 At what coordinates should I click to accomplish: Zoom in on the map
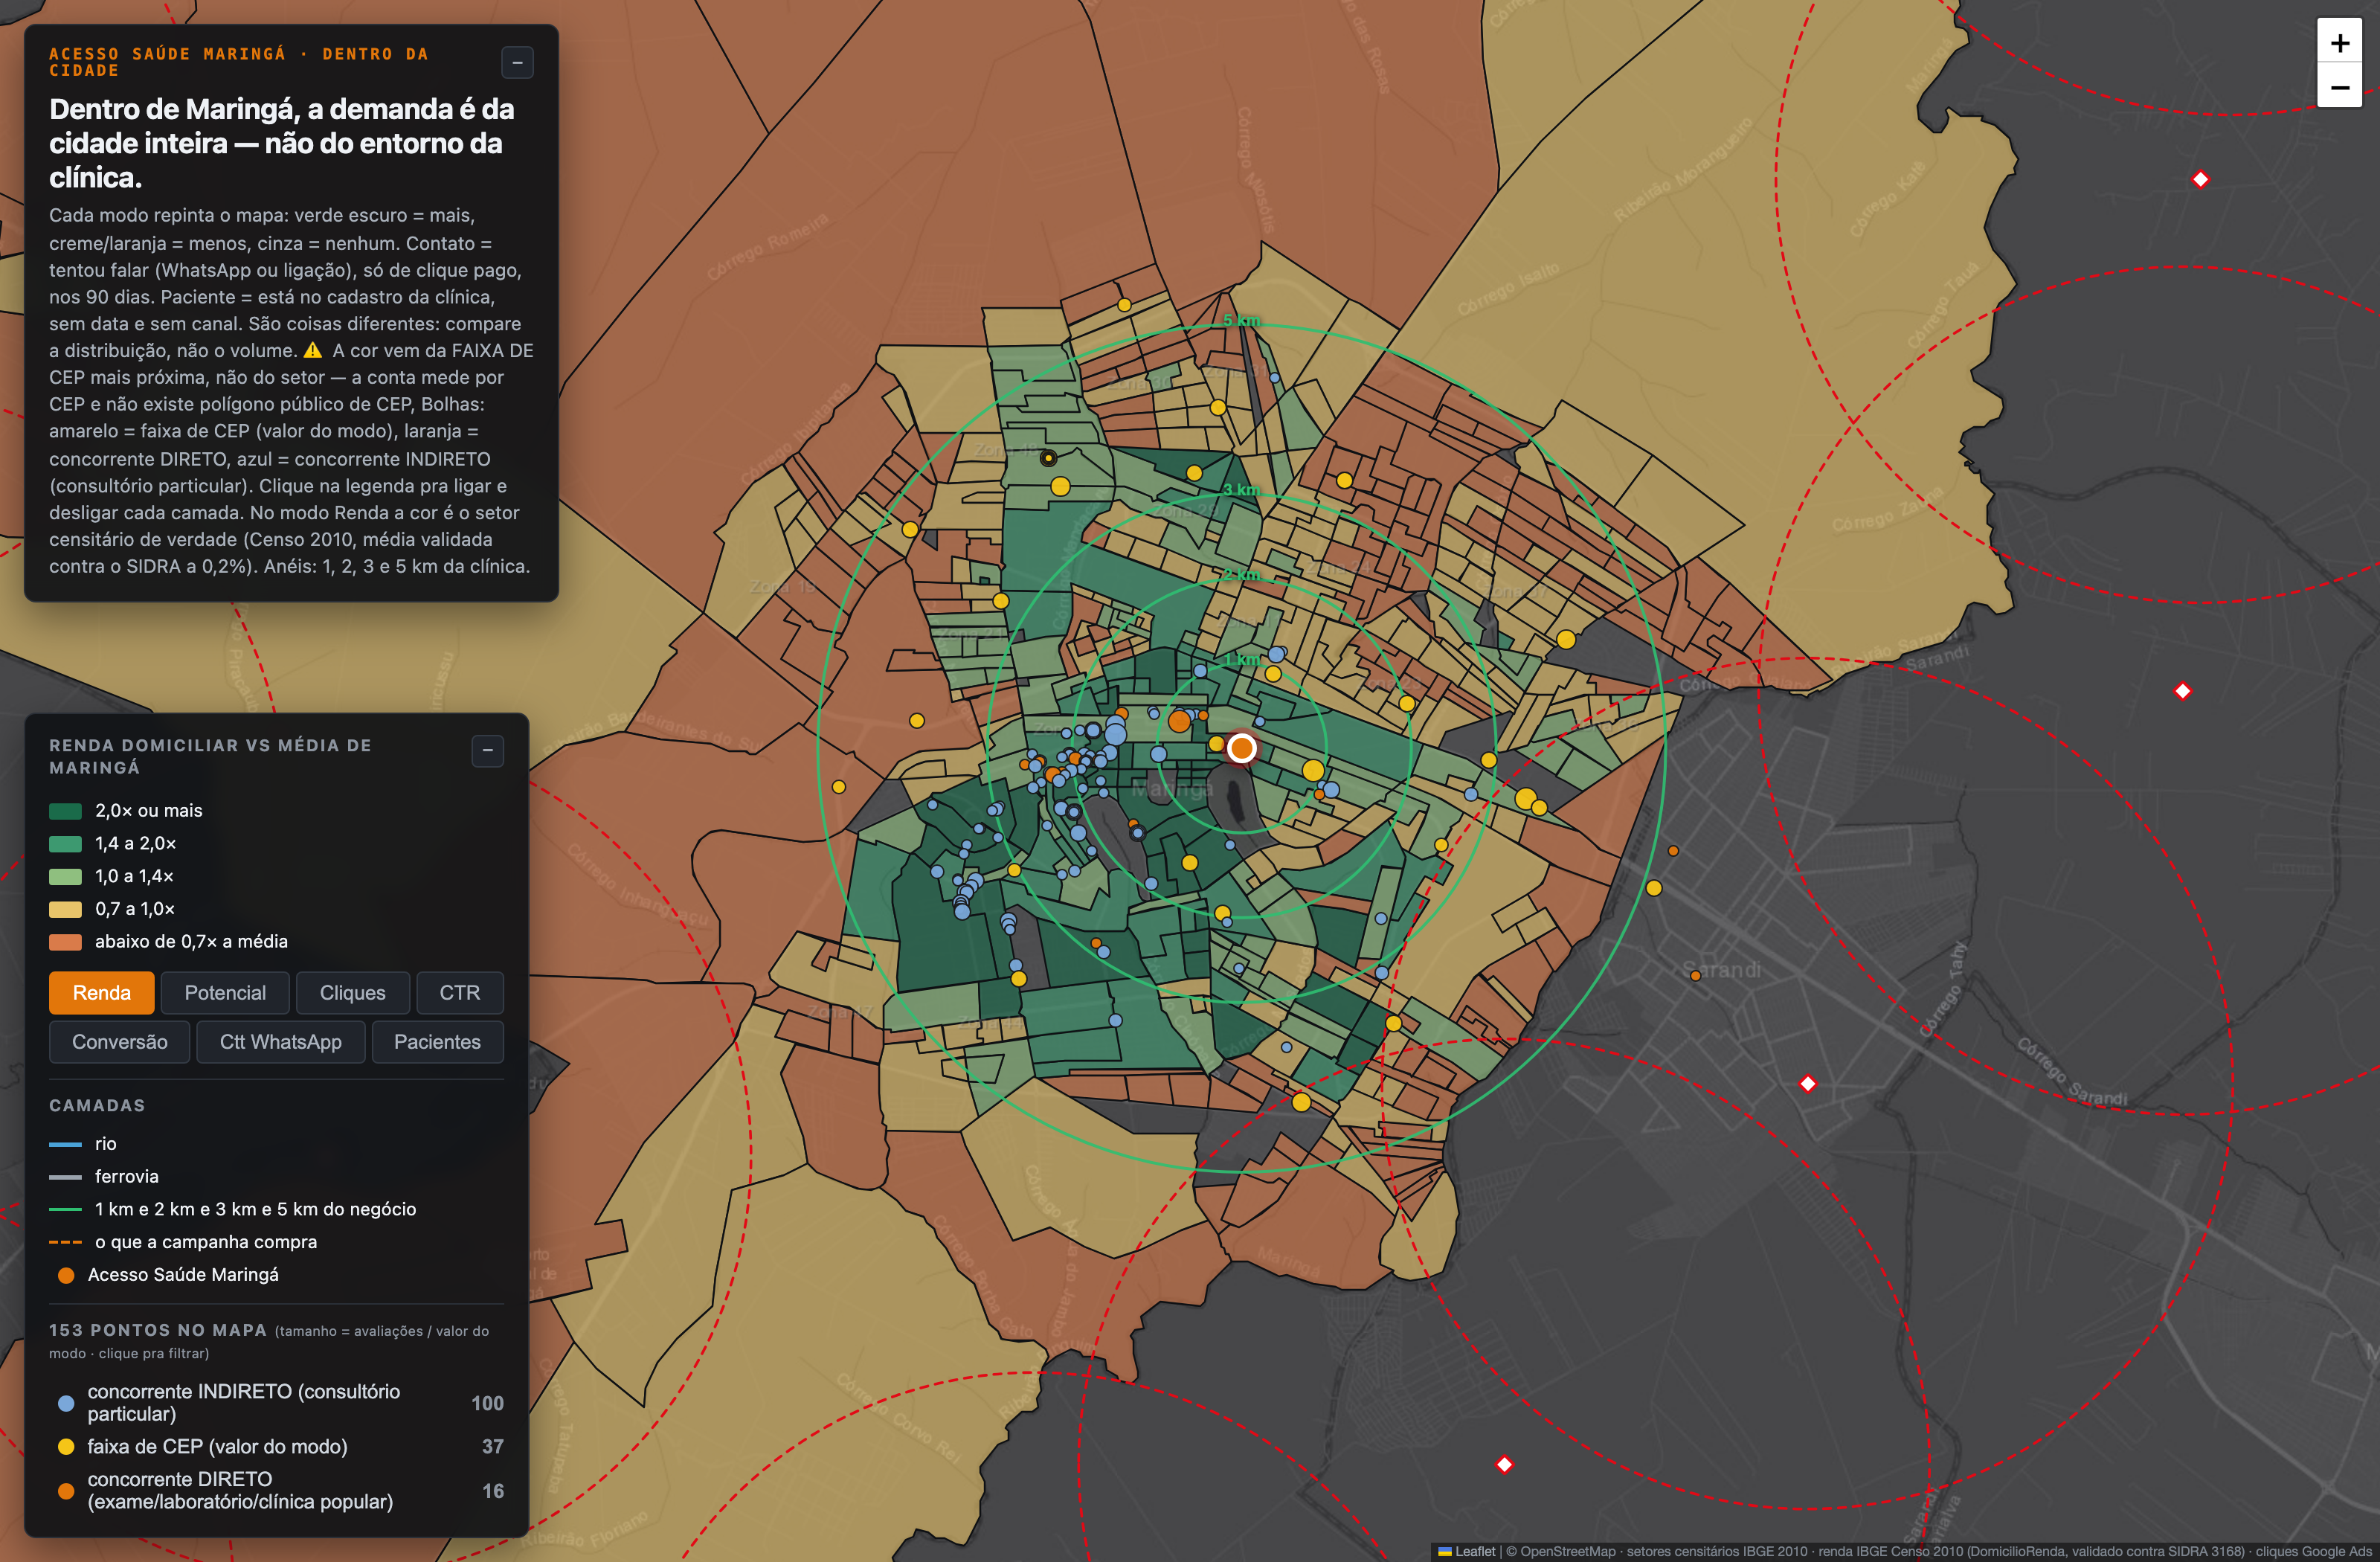tap(2339, 43)
